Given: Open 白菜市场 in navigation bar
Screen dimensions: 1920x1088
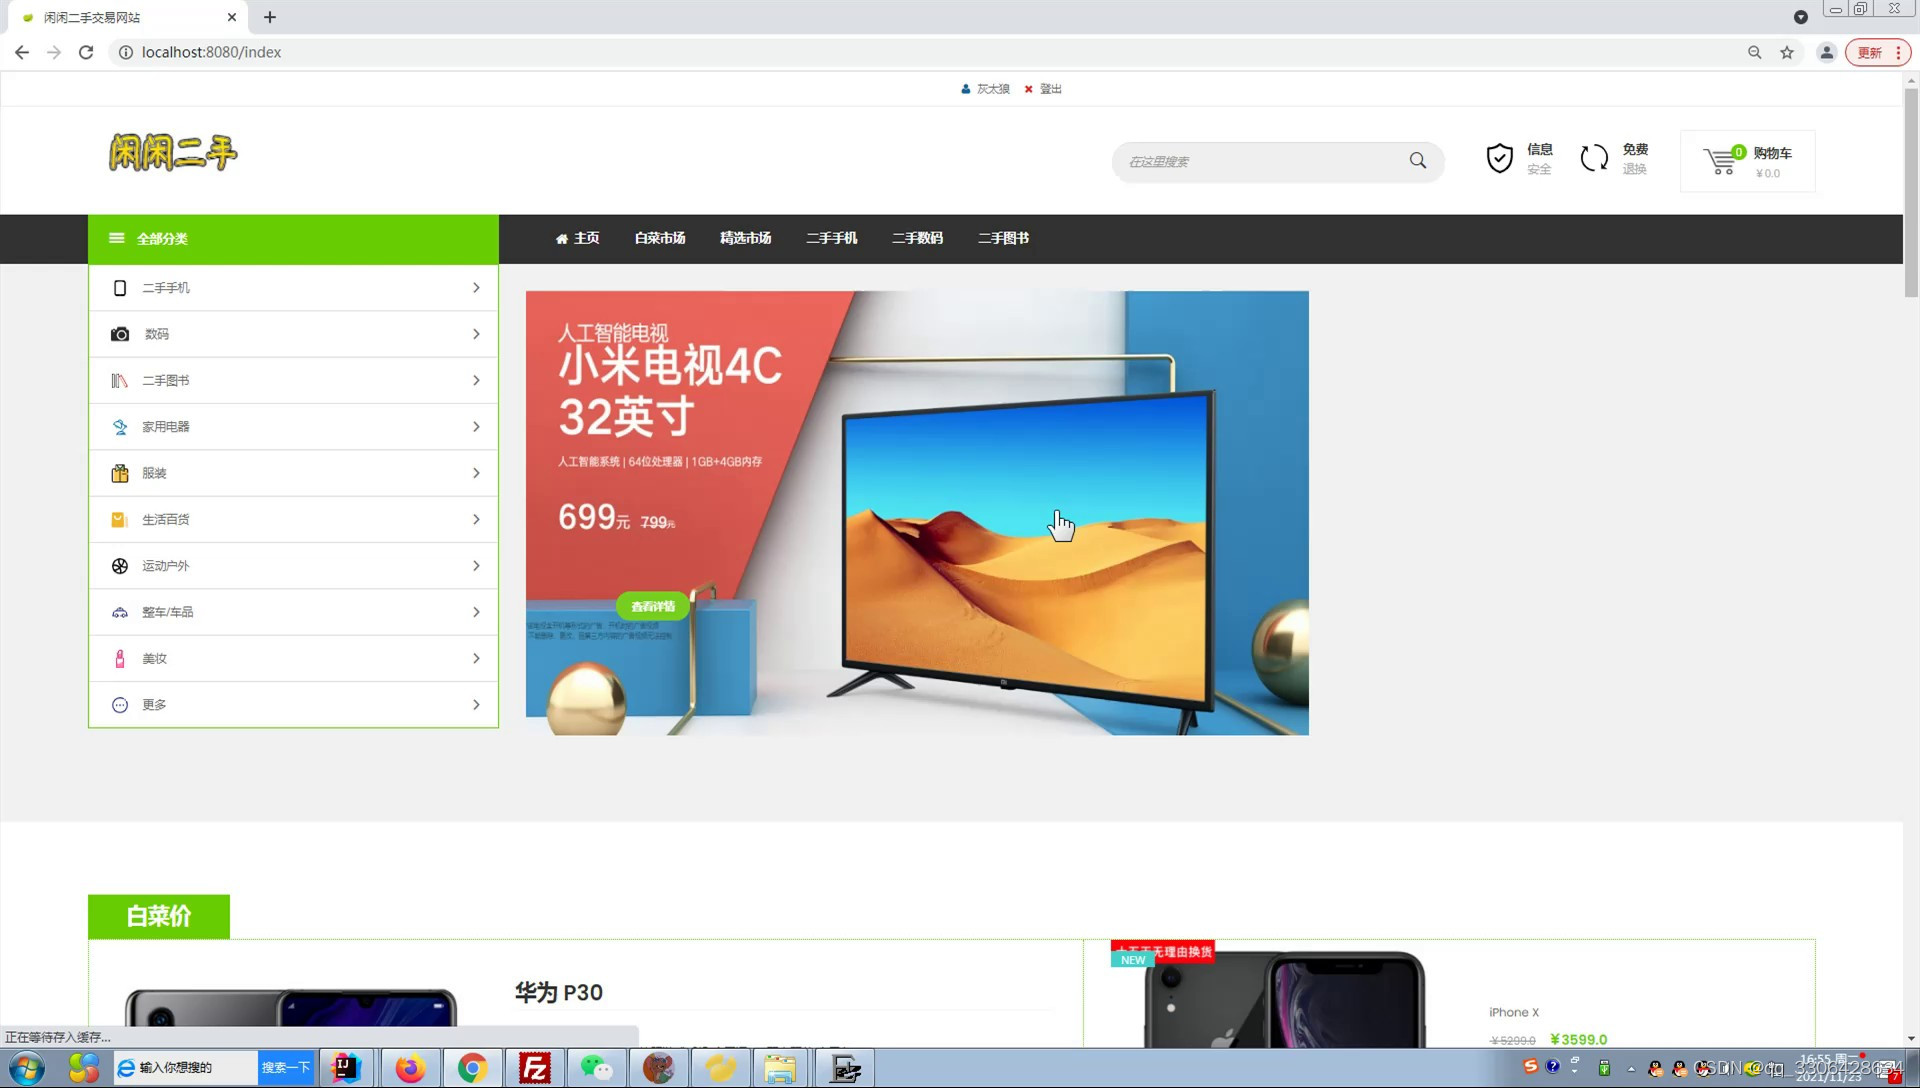Looking at the screenshot, I should [x=660, y=238].
